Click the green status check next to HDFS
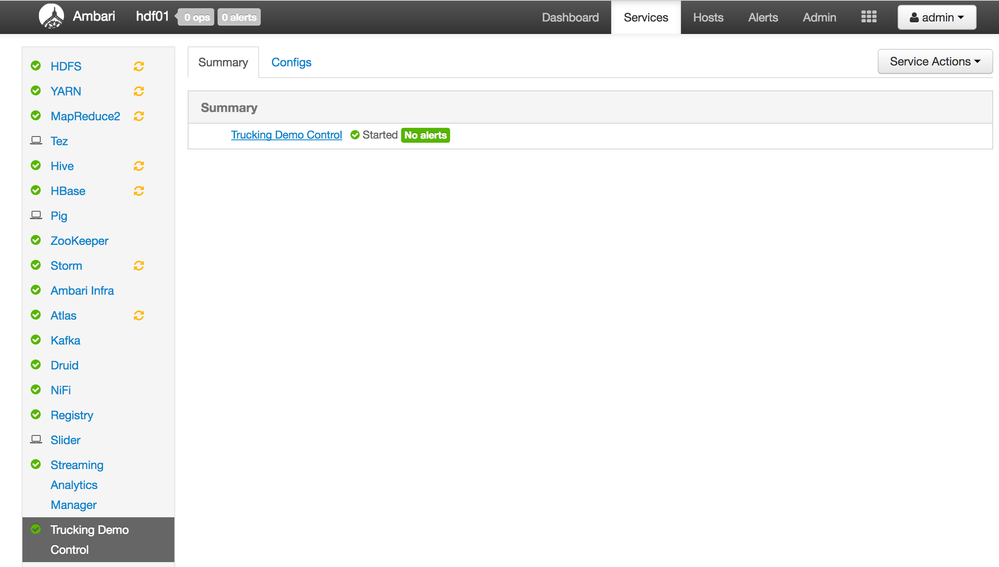 pos(36,66)
